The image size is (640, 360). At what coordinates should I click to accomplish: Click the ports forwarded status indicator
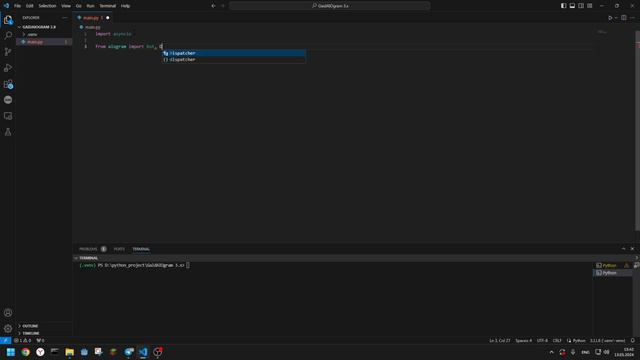(x=40, y=340)
